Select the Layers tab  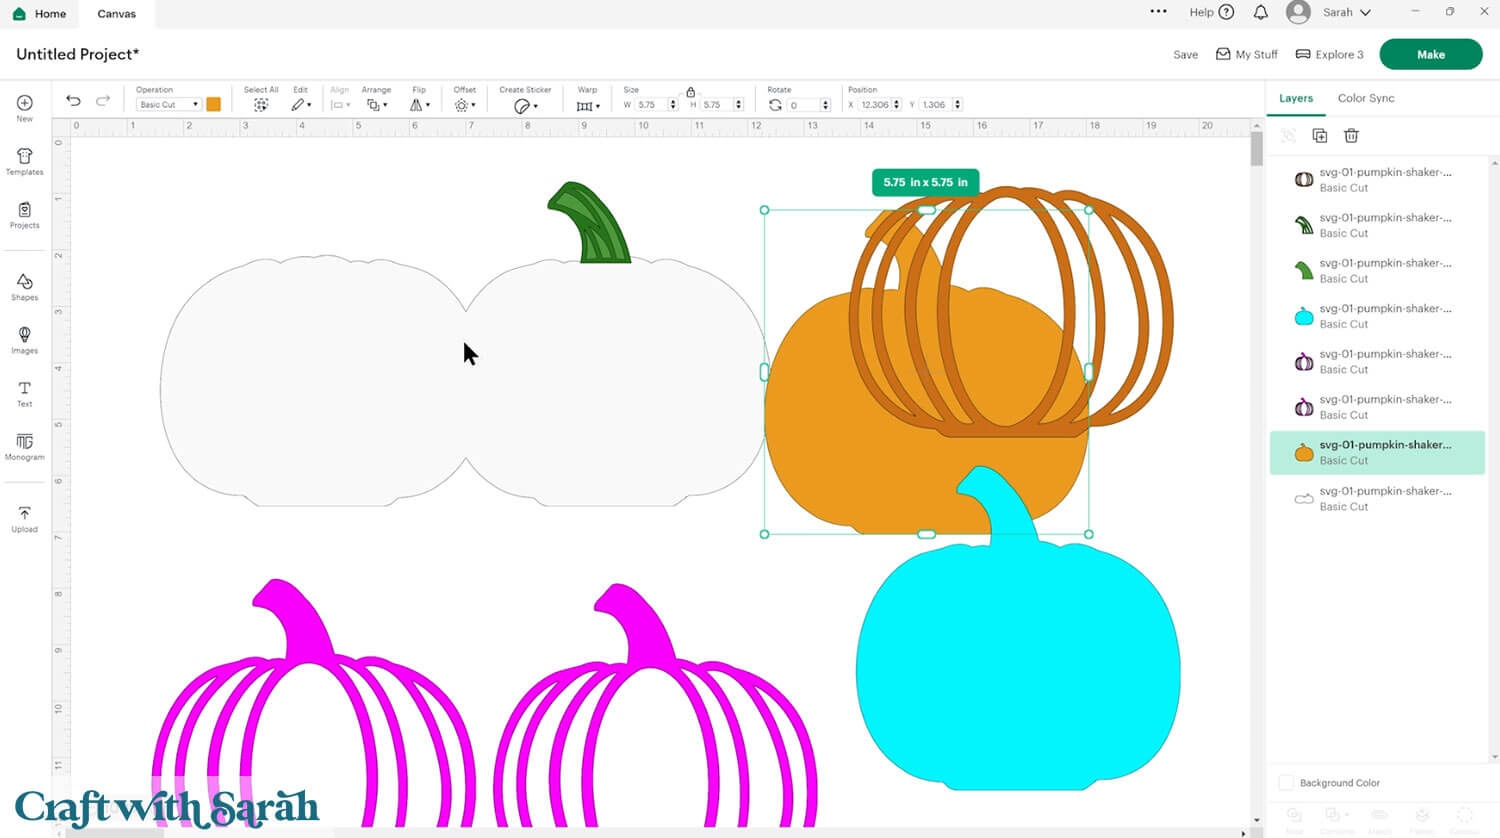pos(1296,98)
